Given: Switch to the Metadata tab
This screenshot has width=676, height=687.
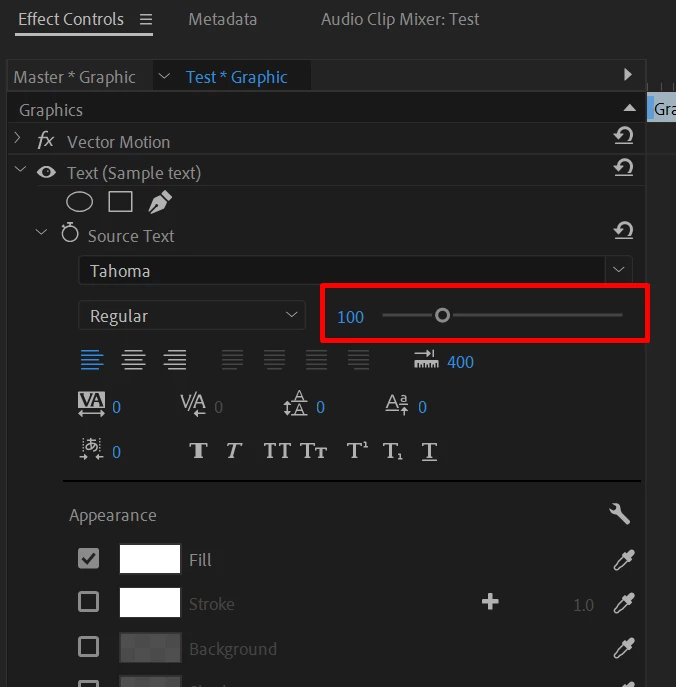Looking at the screenshot, I should [223, 19].
